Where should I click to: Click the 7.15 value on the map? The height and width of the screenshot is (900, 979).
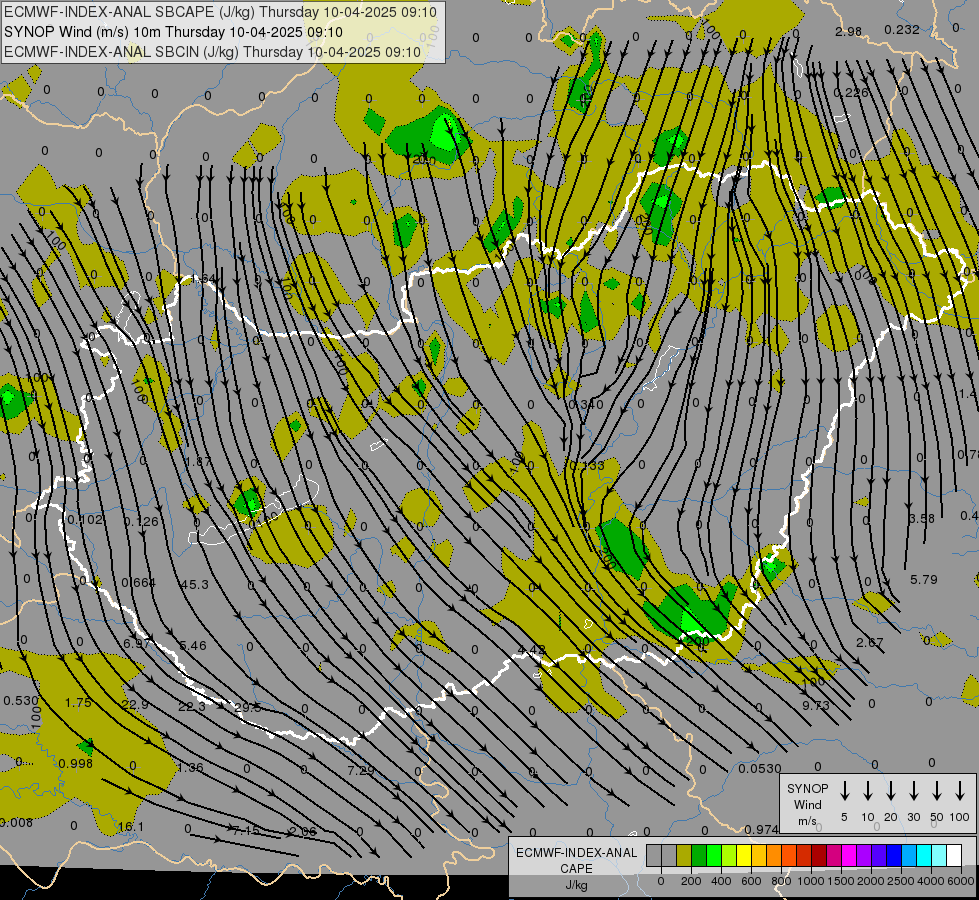[x=246, y=830]
